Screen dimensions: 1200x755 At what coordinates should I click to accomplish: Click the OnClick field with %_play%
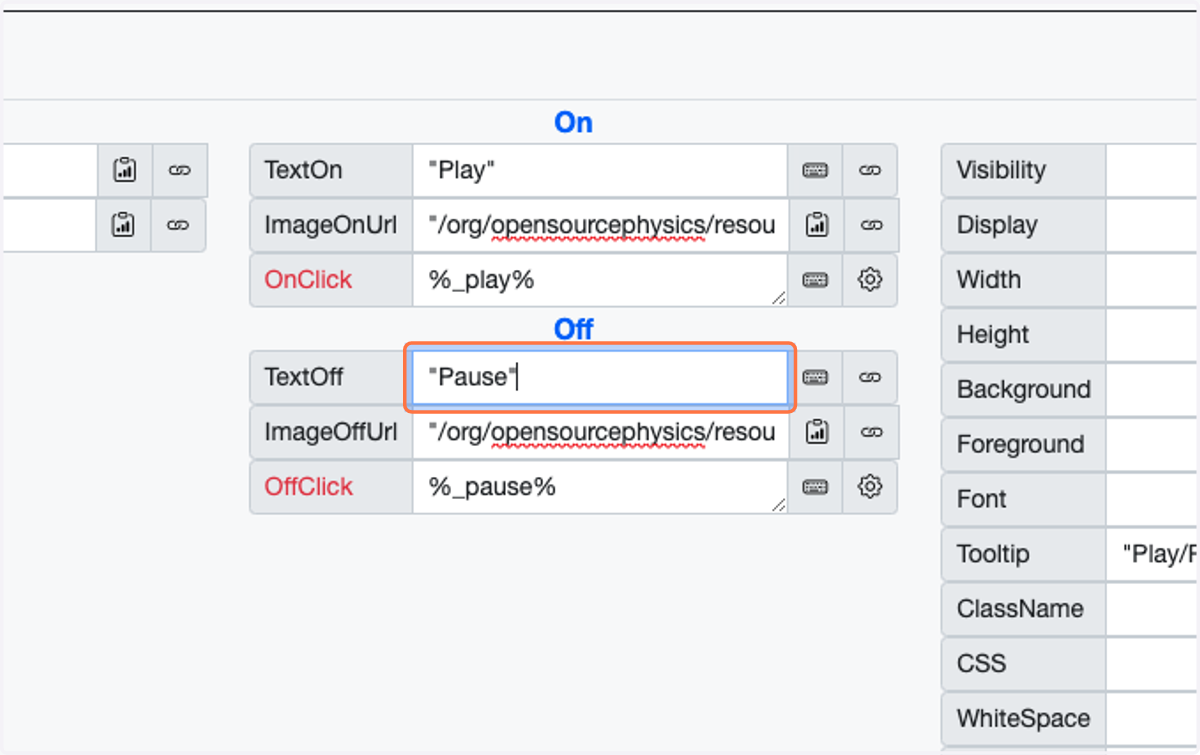[600, 280]
